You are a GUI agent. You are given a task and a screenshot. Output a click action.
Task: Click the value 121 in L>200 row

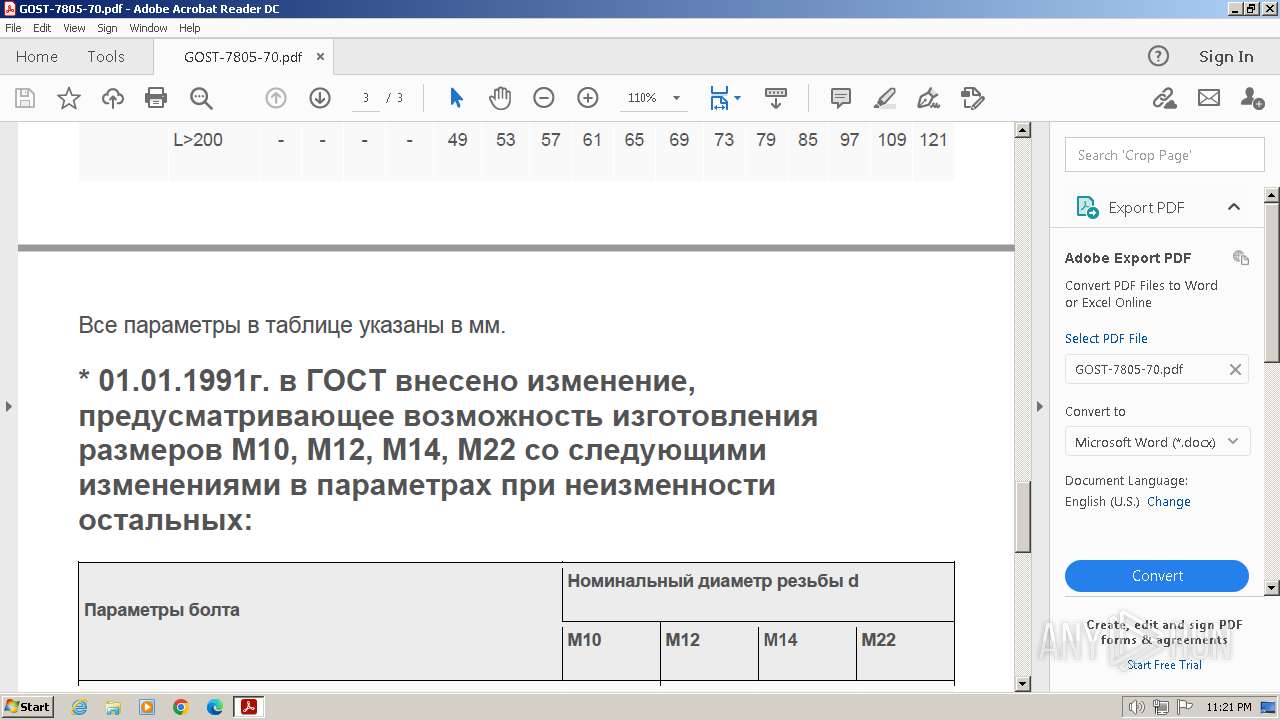tap(933, 140)
